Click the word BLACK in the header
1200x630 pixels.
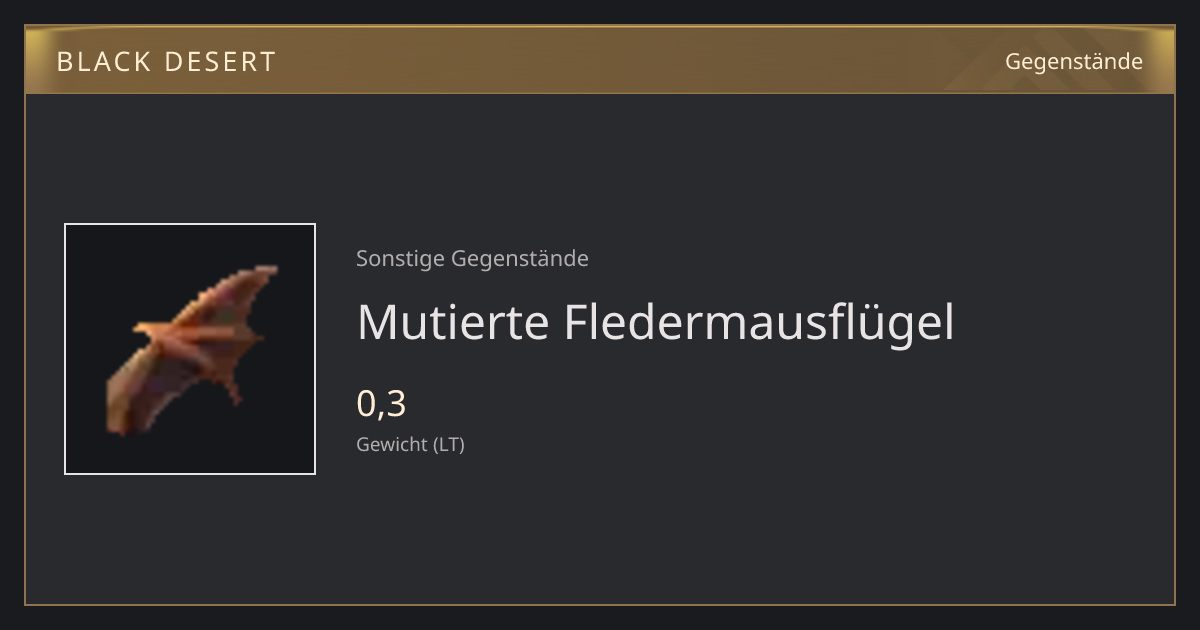coord(102,62)
